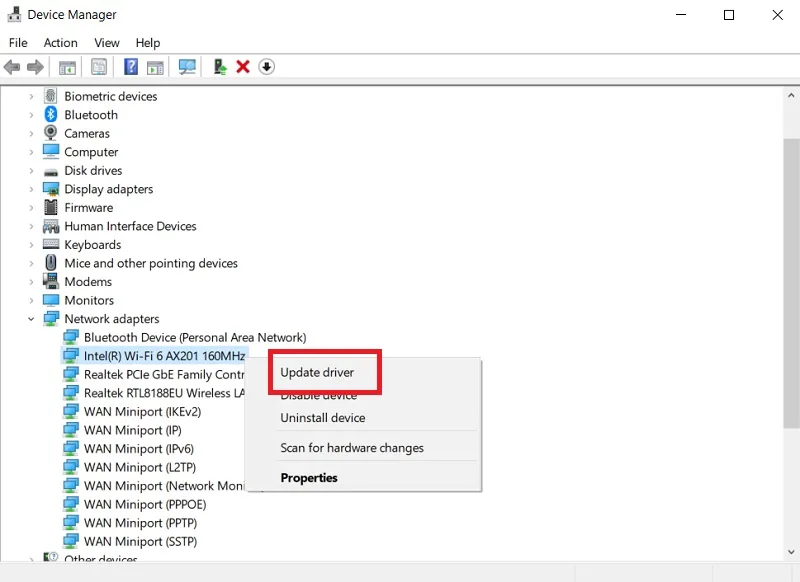800x582 pixels.
Task: Click the Disable device down-arrow toolbar icon
Action: pos(266,67)
